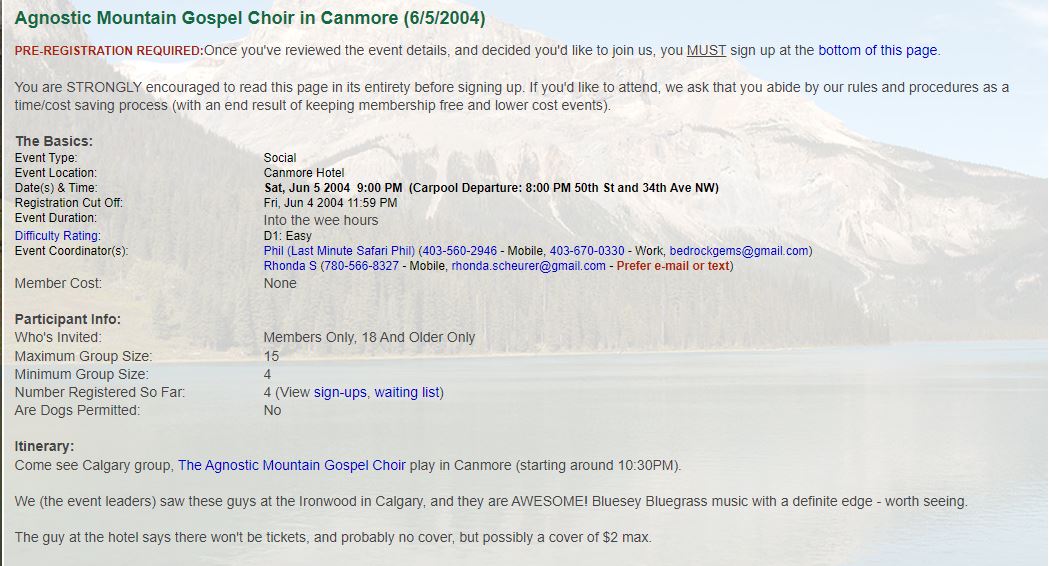View the waiting list

point(406,393)
